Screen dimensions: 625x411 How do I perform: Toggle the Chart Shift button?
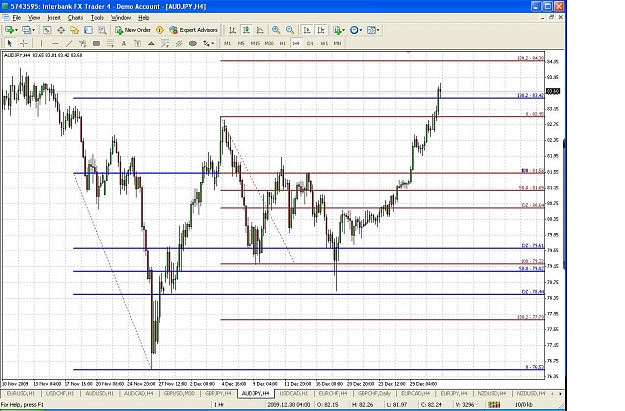coord(321,30)
